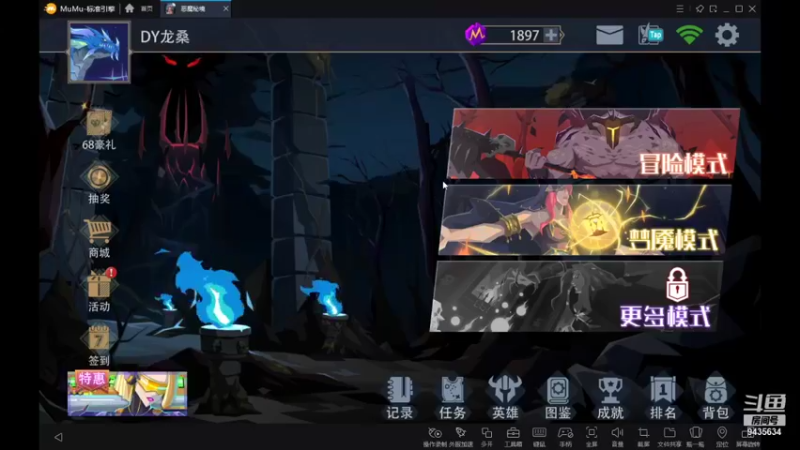
Task: Open MuMu hamburger menu
Action: point(680,9)
